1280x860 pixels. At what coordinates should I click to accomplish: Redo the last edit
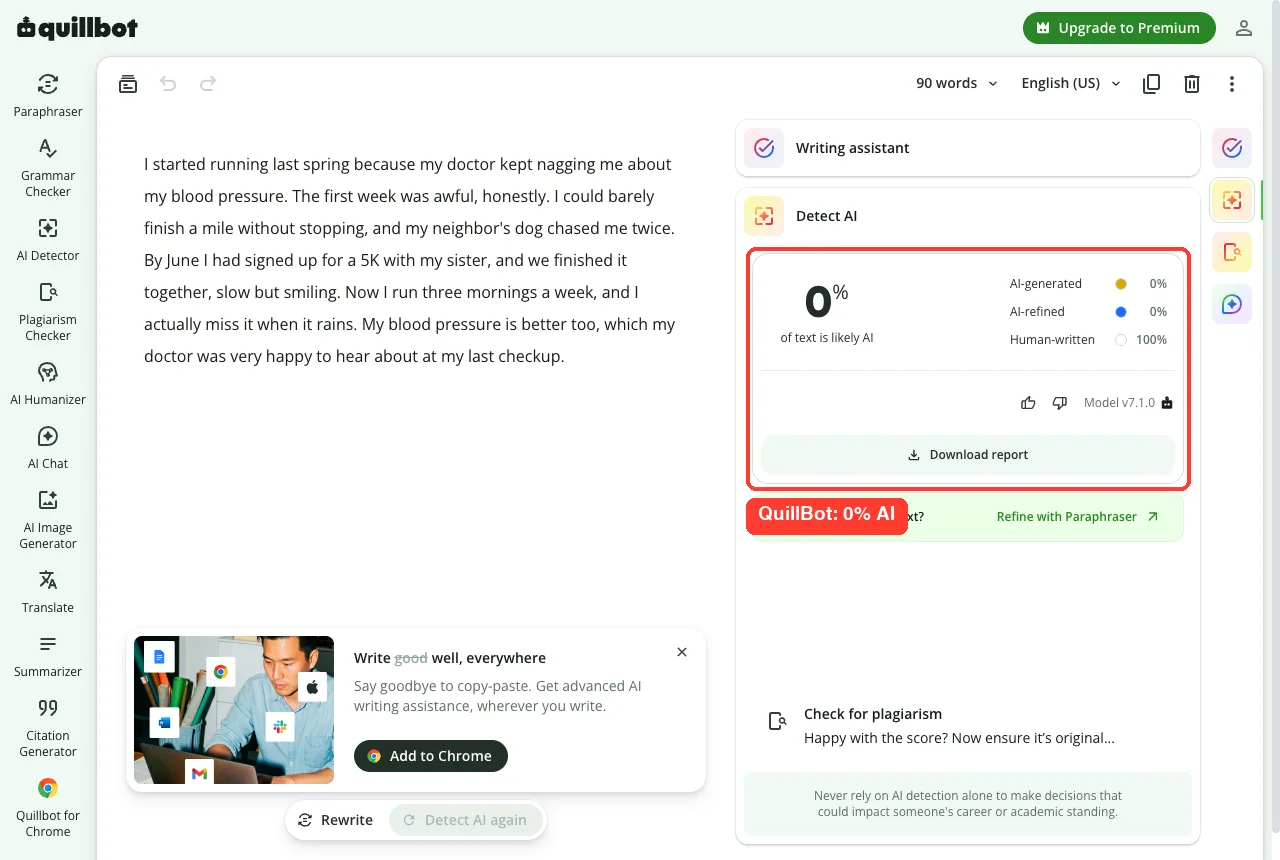tap(208, 84)
